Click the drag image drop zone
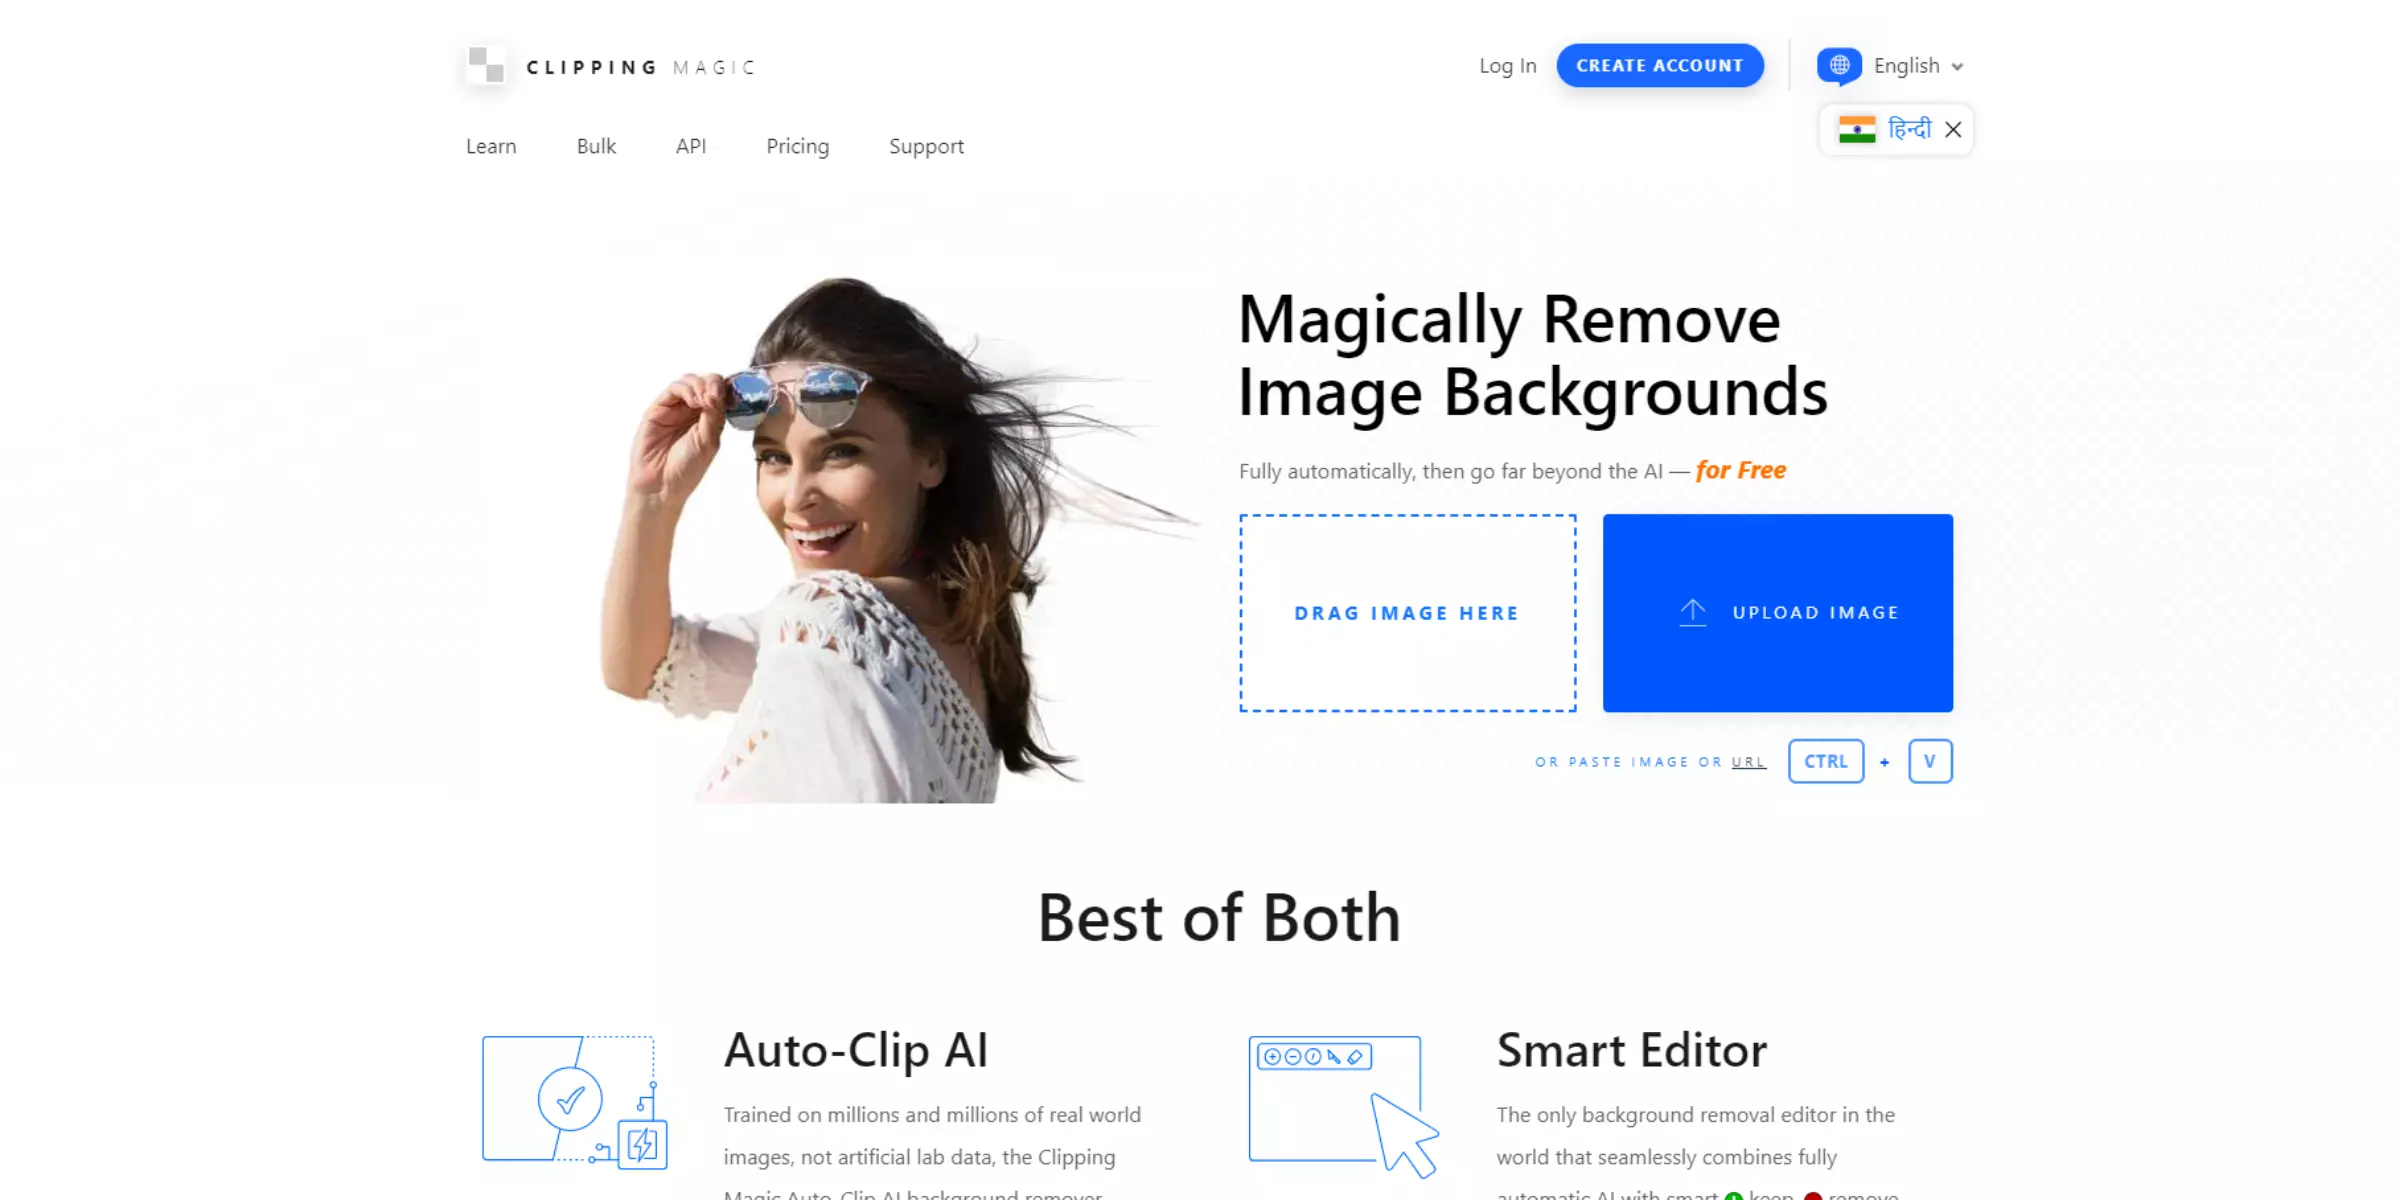The image size is (2400, 1200). 1407,612
